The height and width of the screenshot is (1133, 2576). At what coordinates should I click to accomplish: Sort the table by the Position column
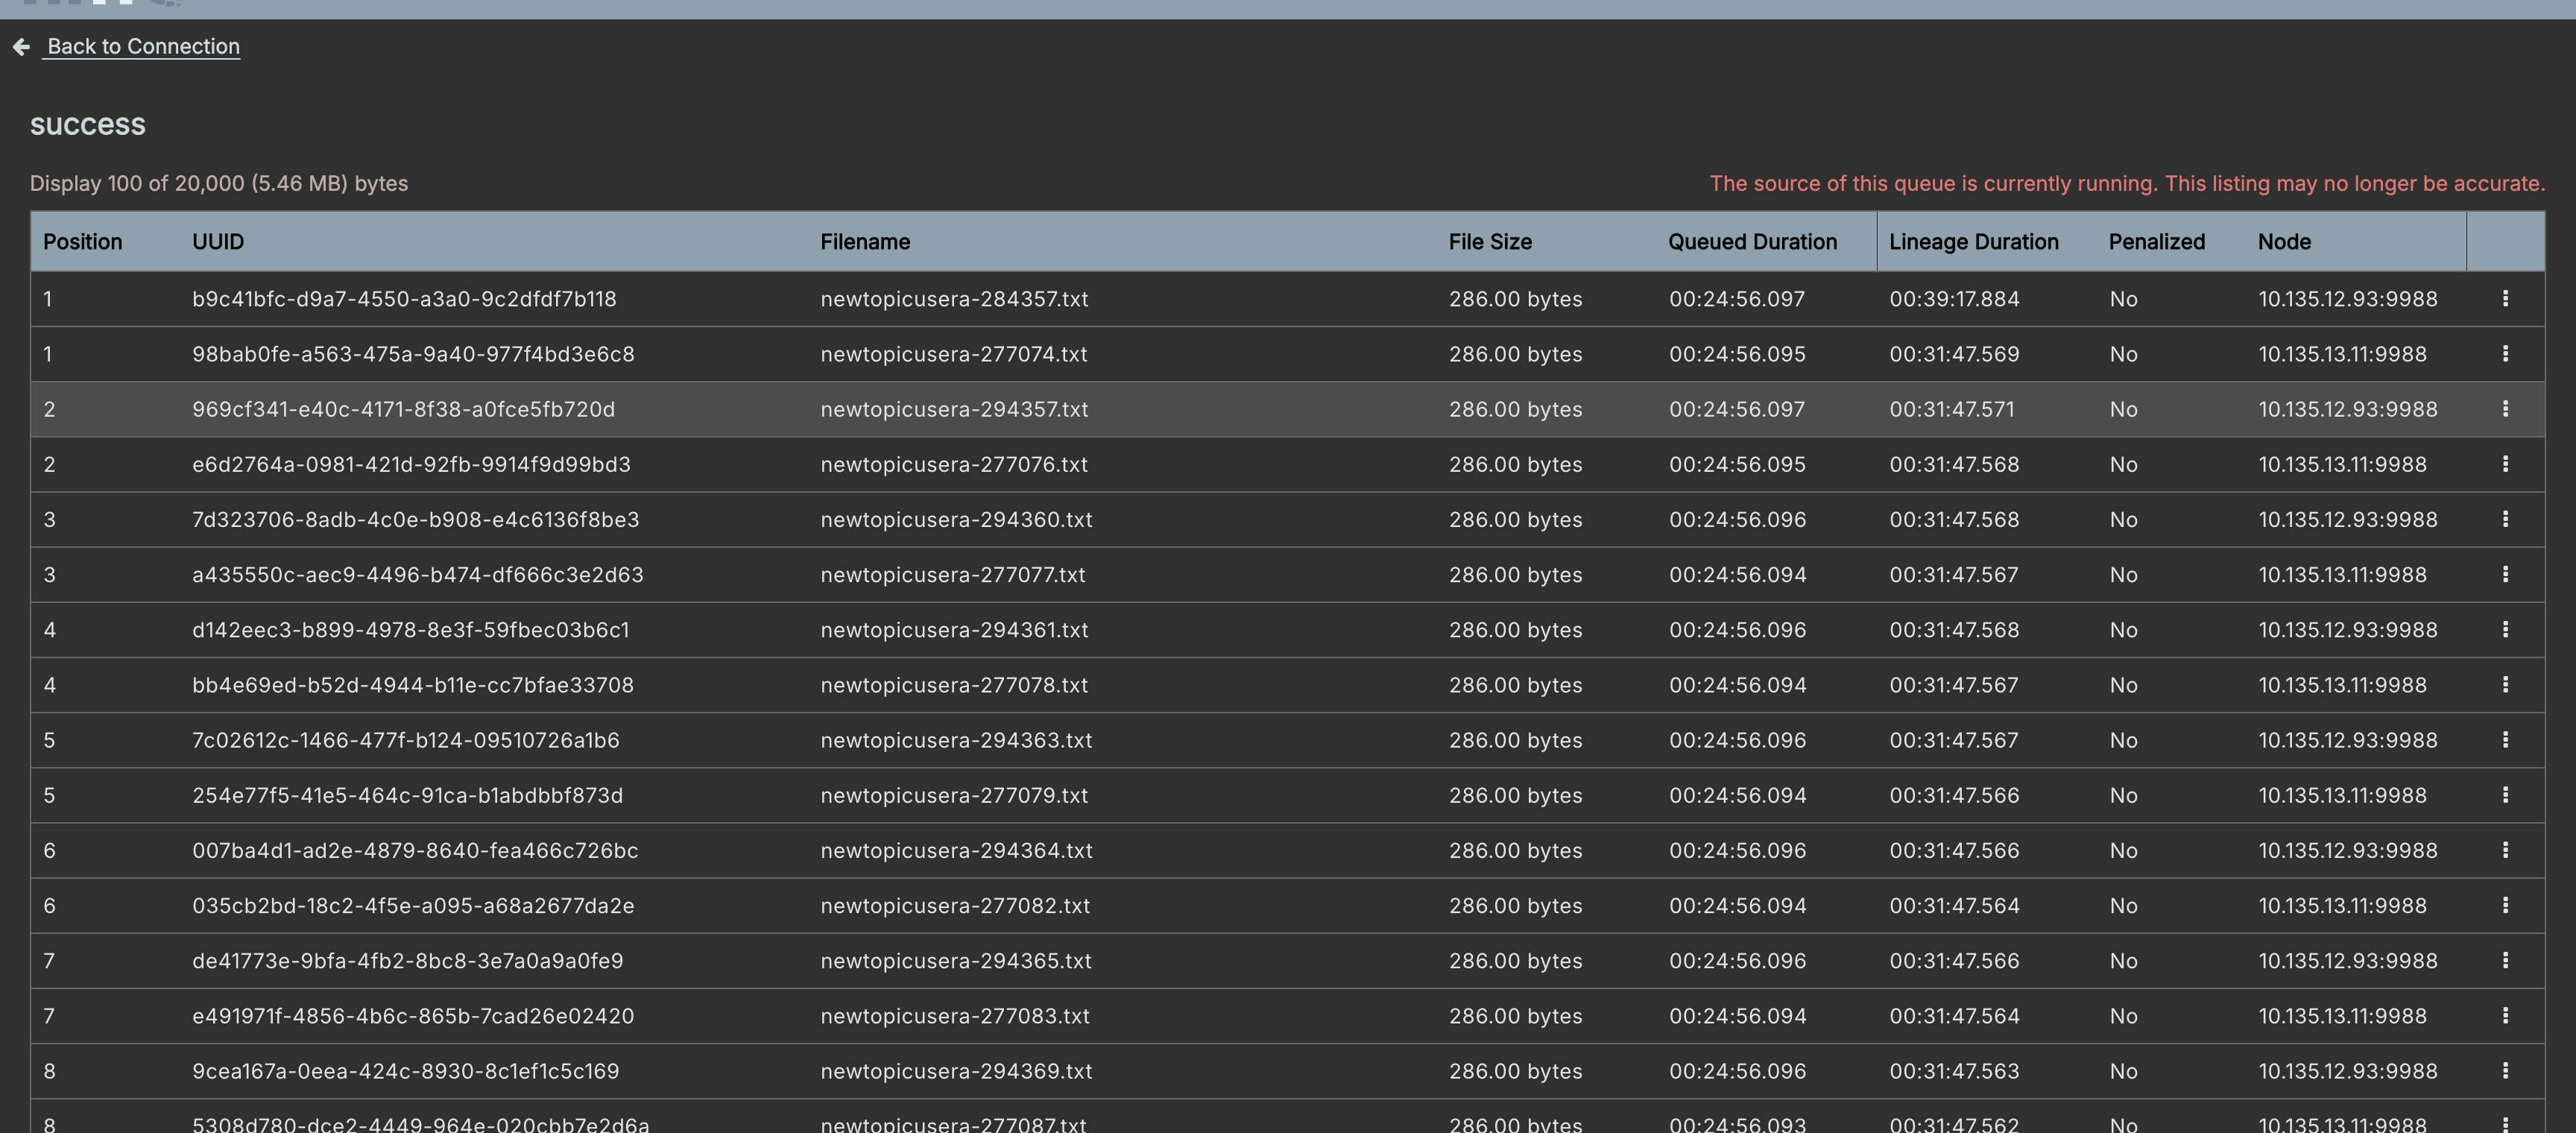point(82,241)
